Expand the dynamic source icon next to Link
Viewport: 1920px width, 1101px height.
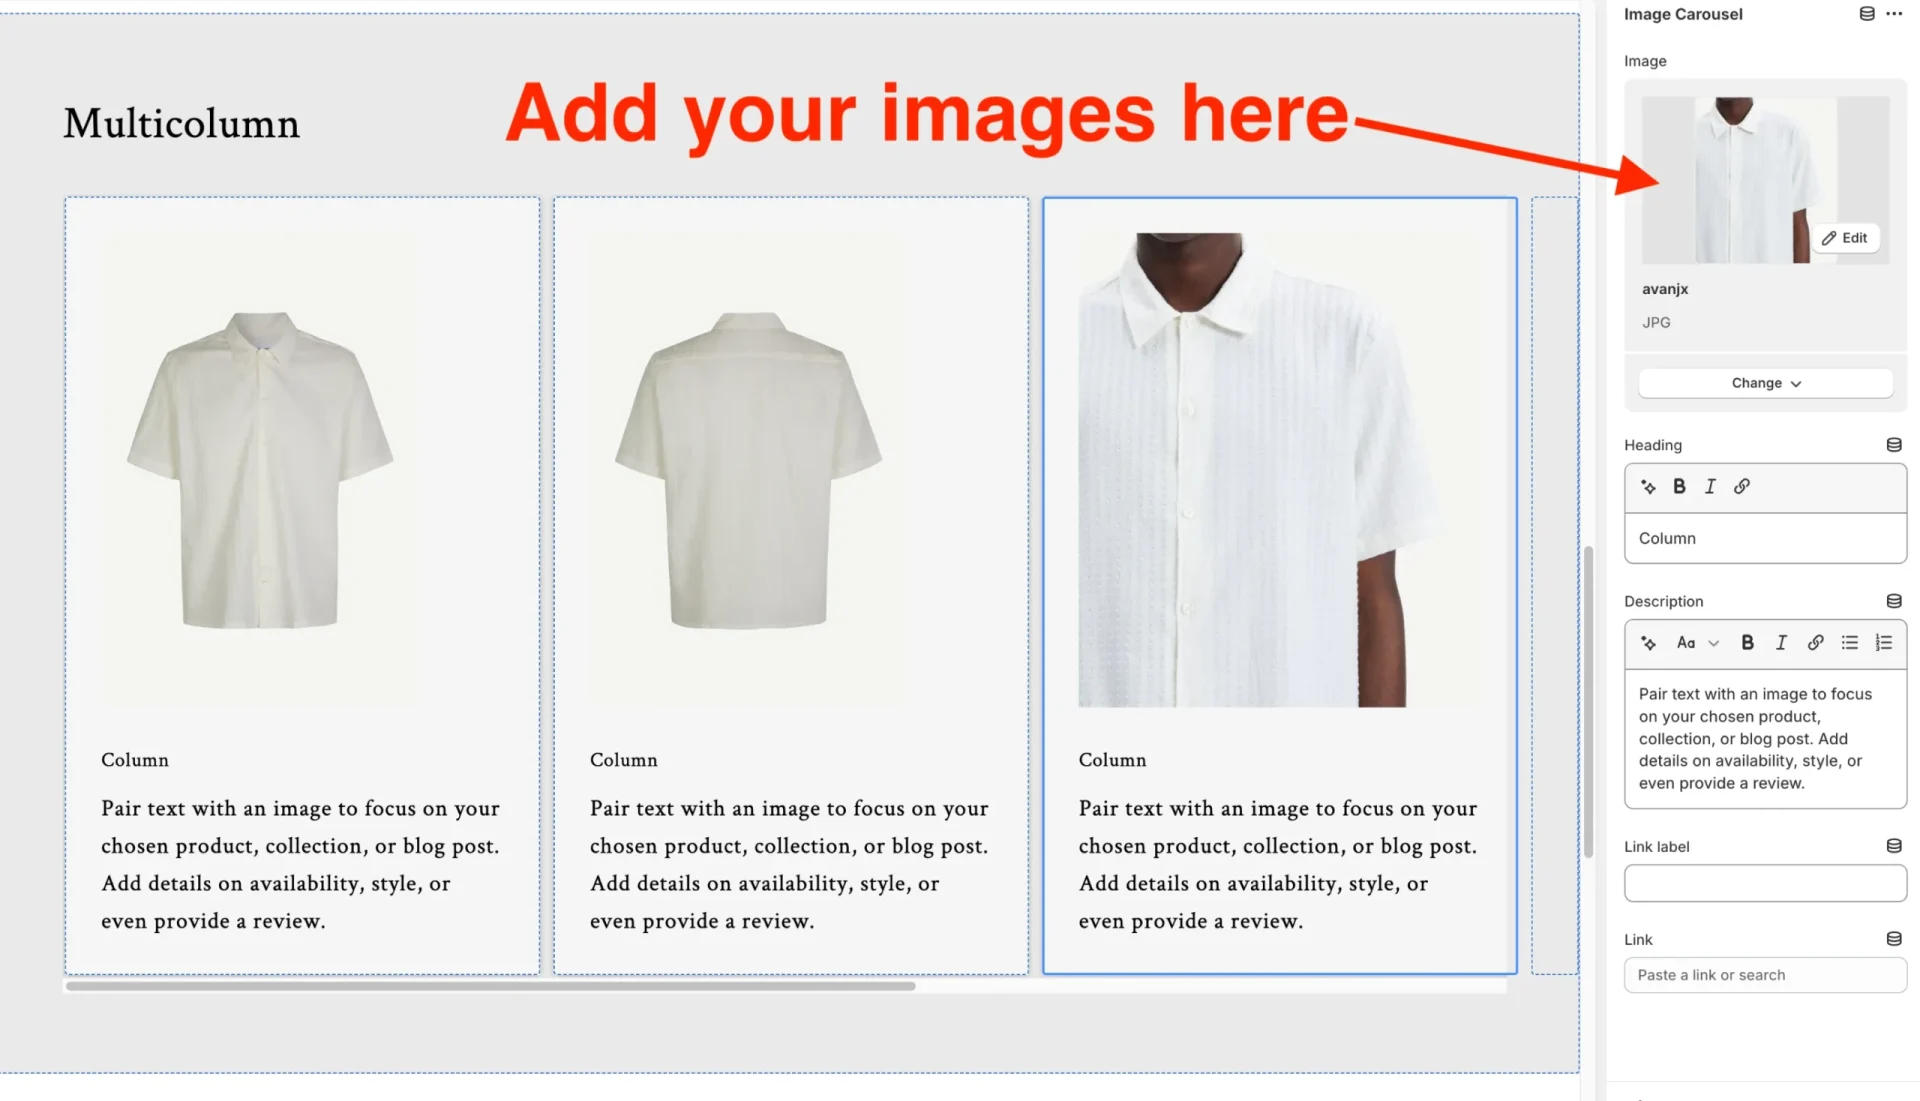click(1893, 938)
